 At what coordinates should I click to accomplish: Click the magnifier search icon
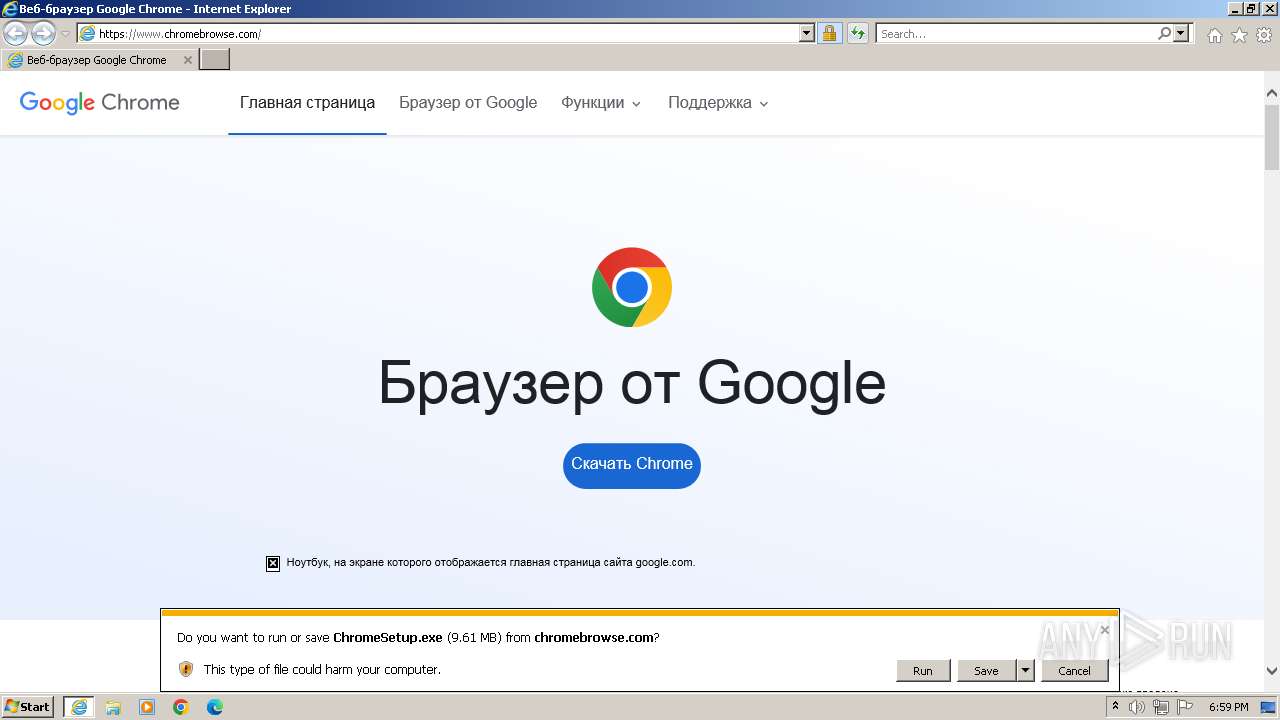pos(1164,34)
